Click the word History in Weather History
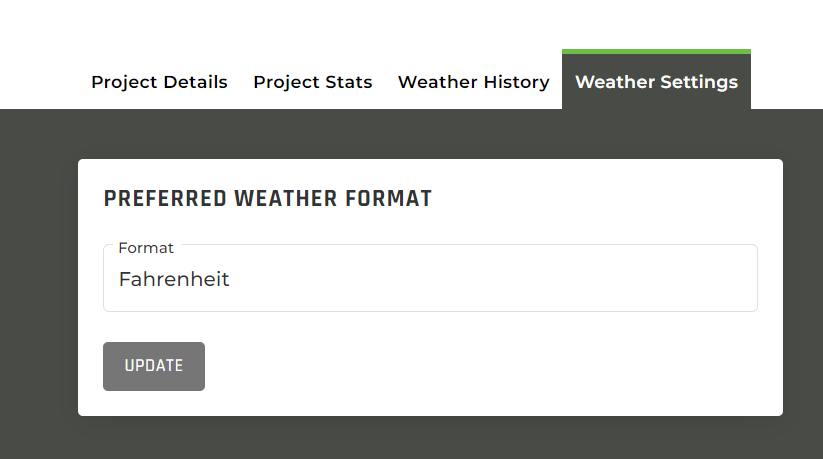 (x=516, y=82)
